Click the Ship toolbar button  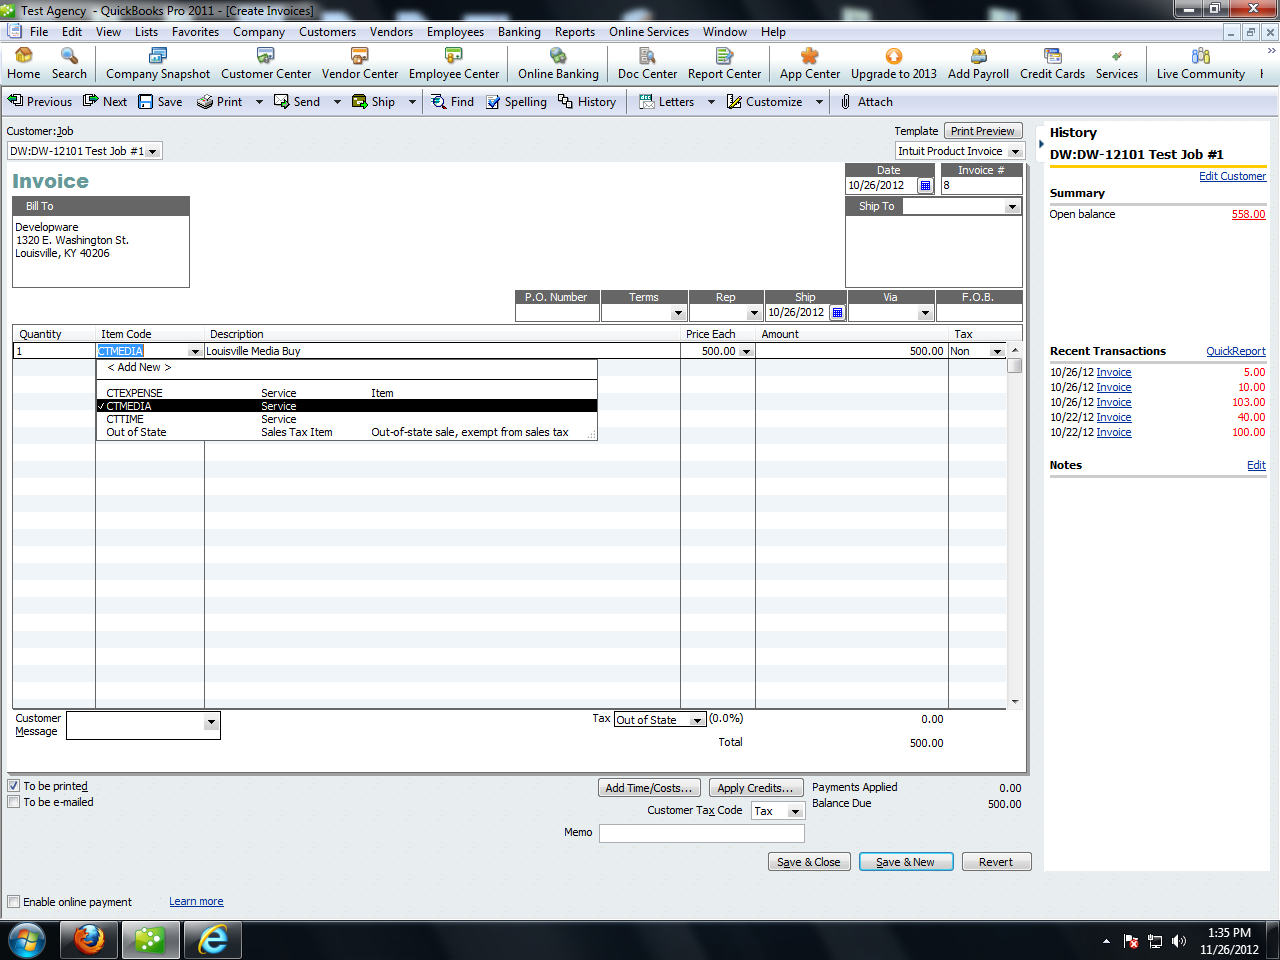coord(373,101)
